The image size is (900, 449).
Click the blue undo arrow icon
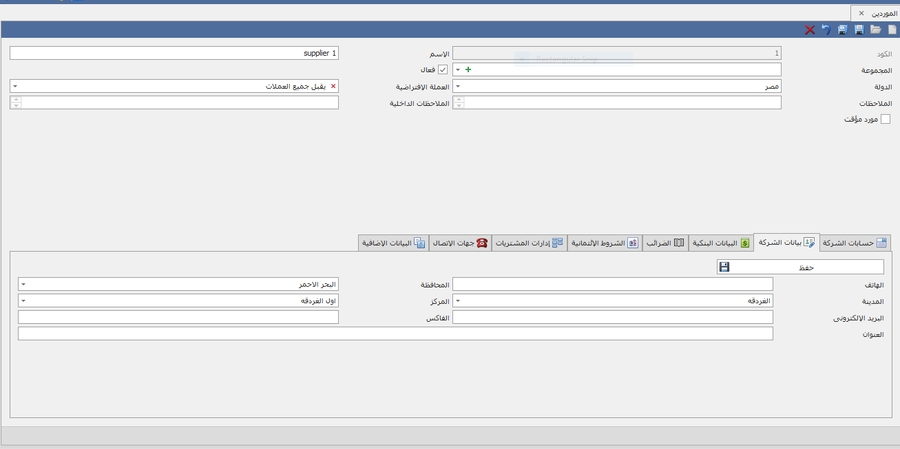point(826,30)
